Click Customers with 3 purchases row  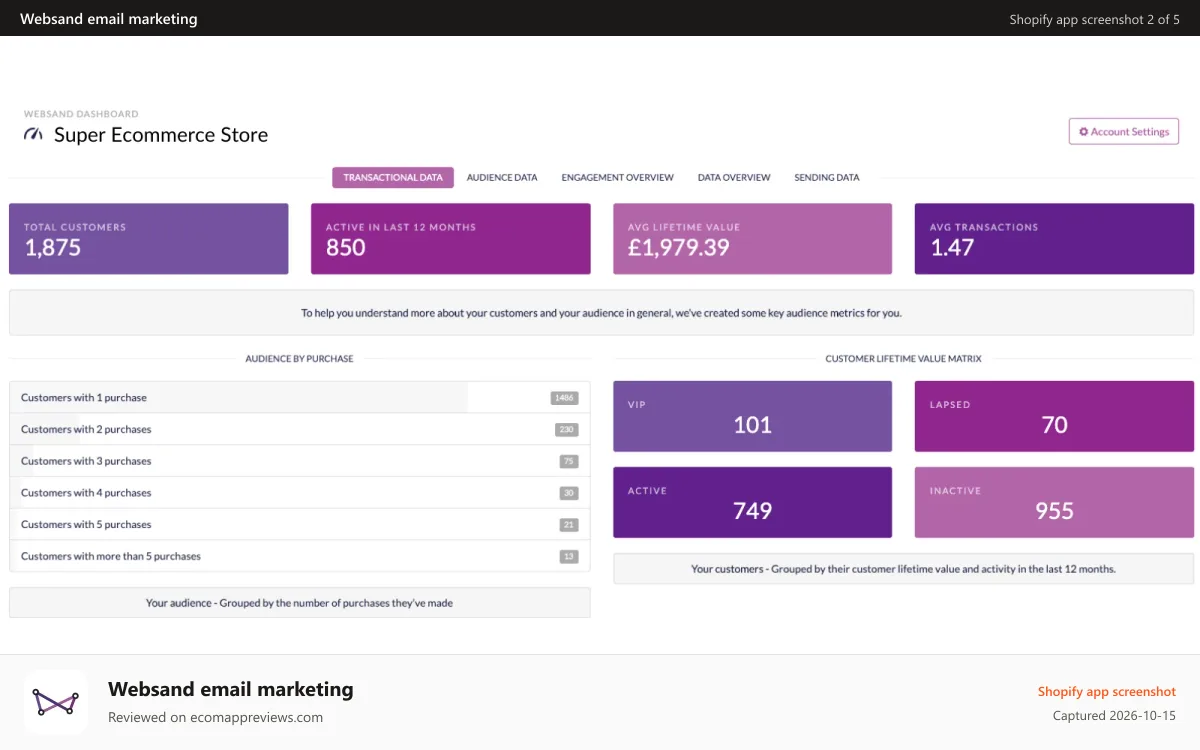299,461
